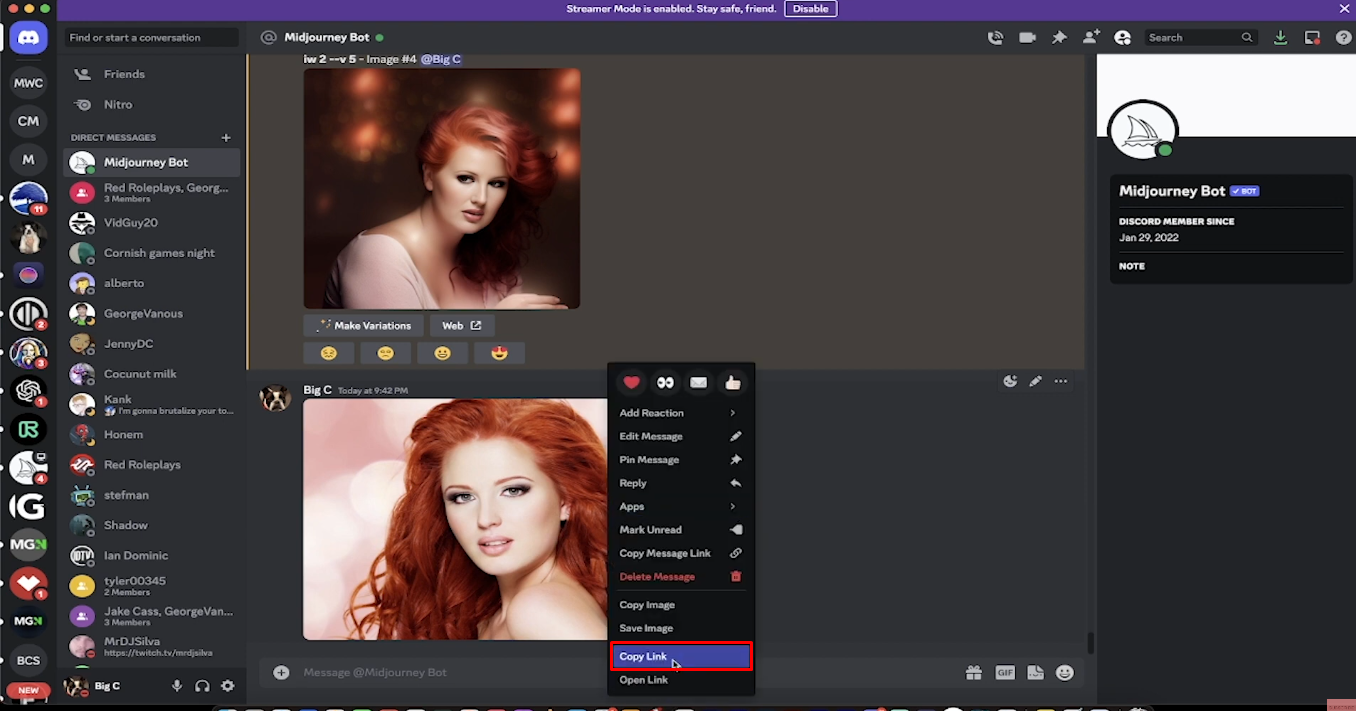This screenshot has height=711, width=1356.
Task: Start a voice call with Midjourney Bot
Action: 995,37
